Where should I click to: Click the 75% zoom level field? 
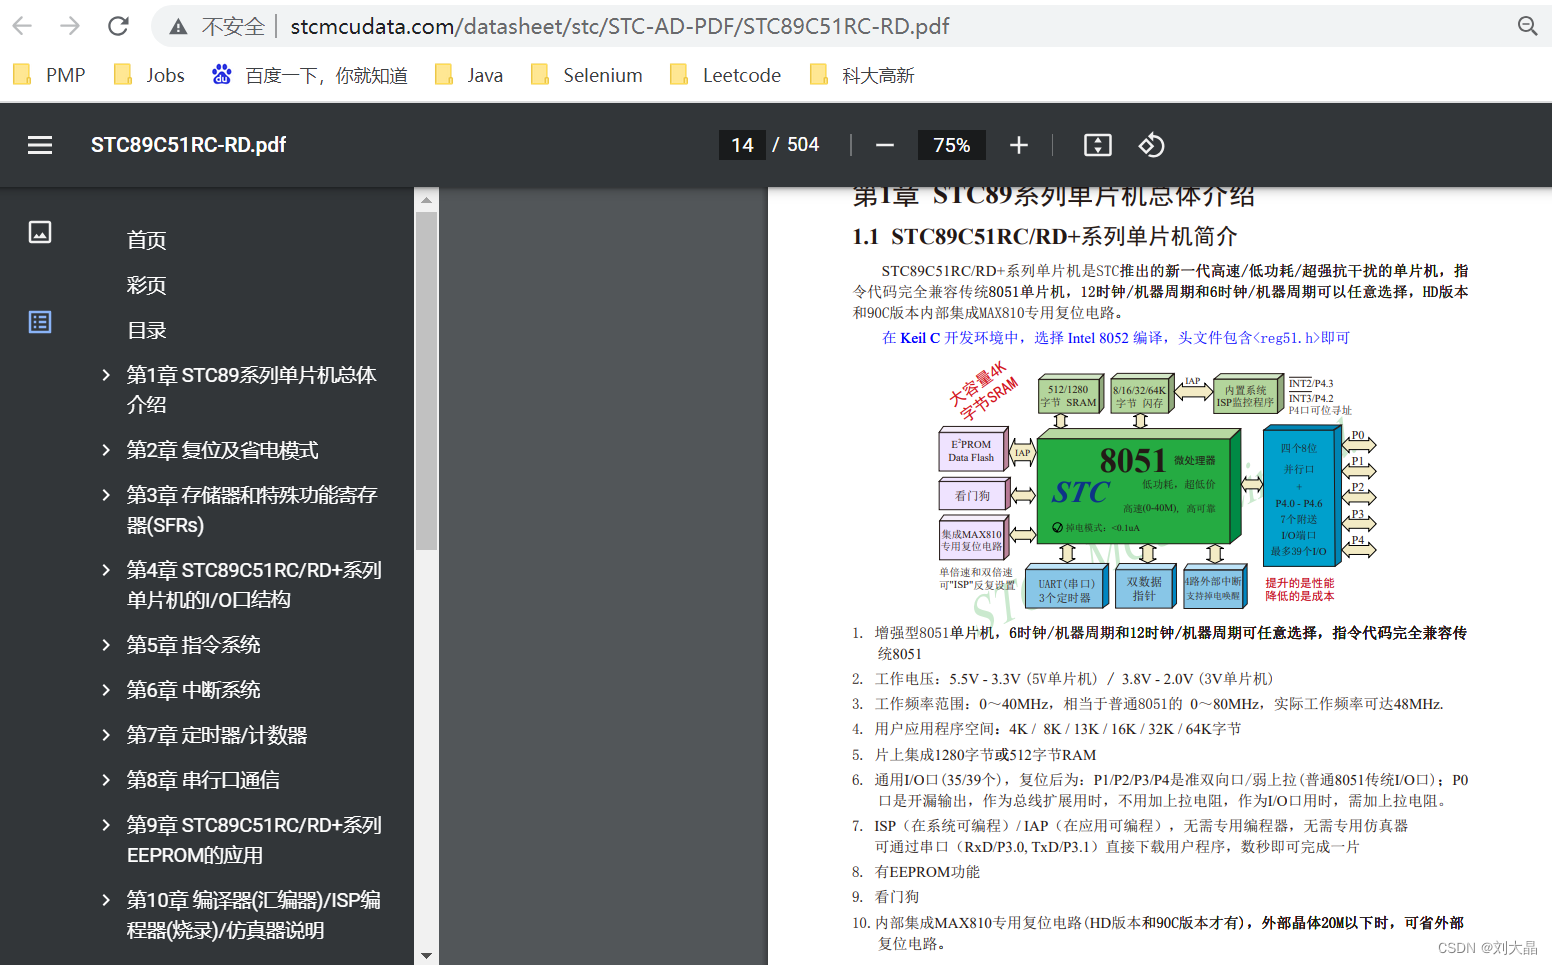952,145
